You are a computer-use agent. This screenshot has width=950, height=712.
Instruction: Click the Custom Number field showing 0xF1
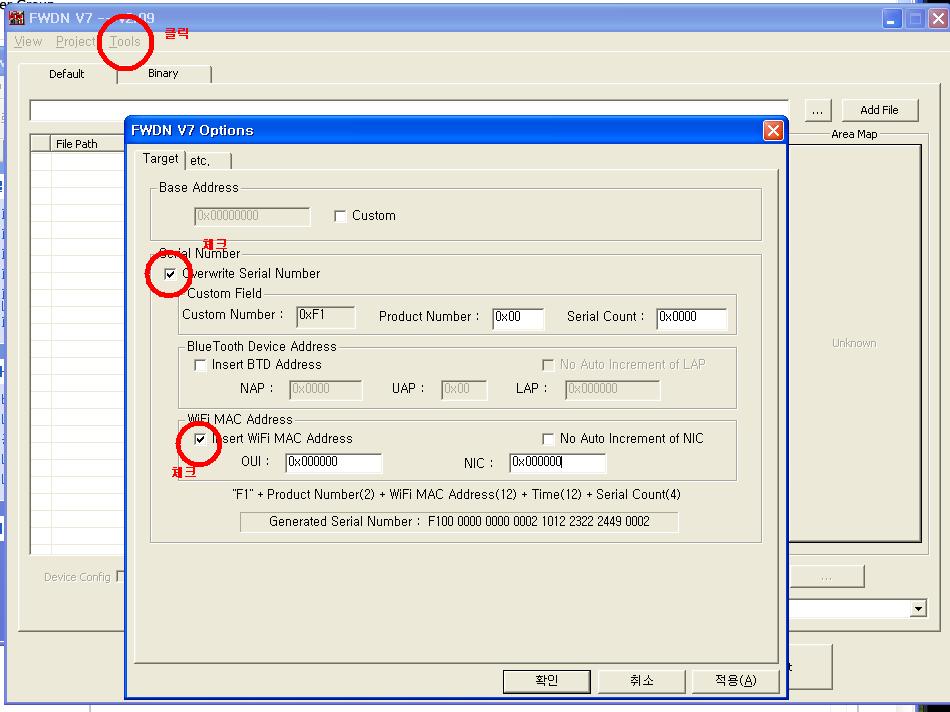pyautogui.click(x=325, y=316)
